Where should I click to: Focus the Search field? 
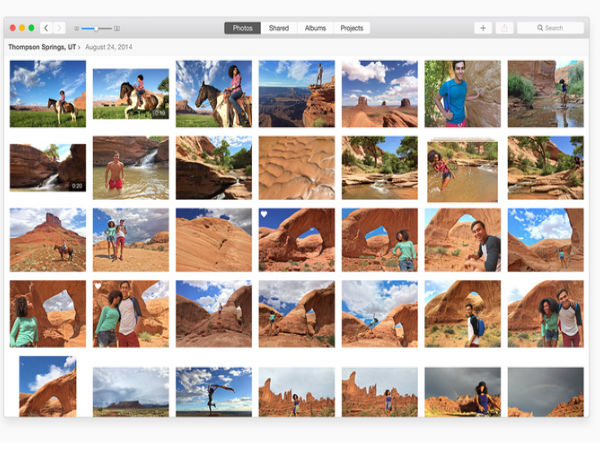550,28
